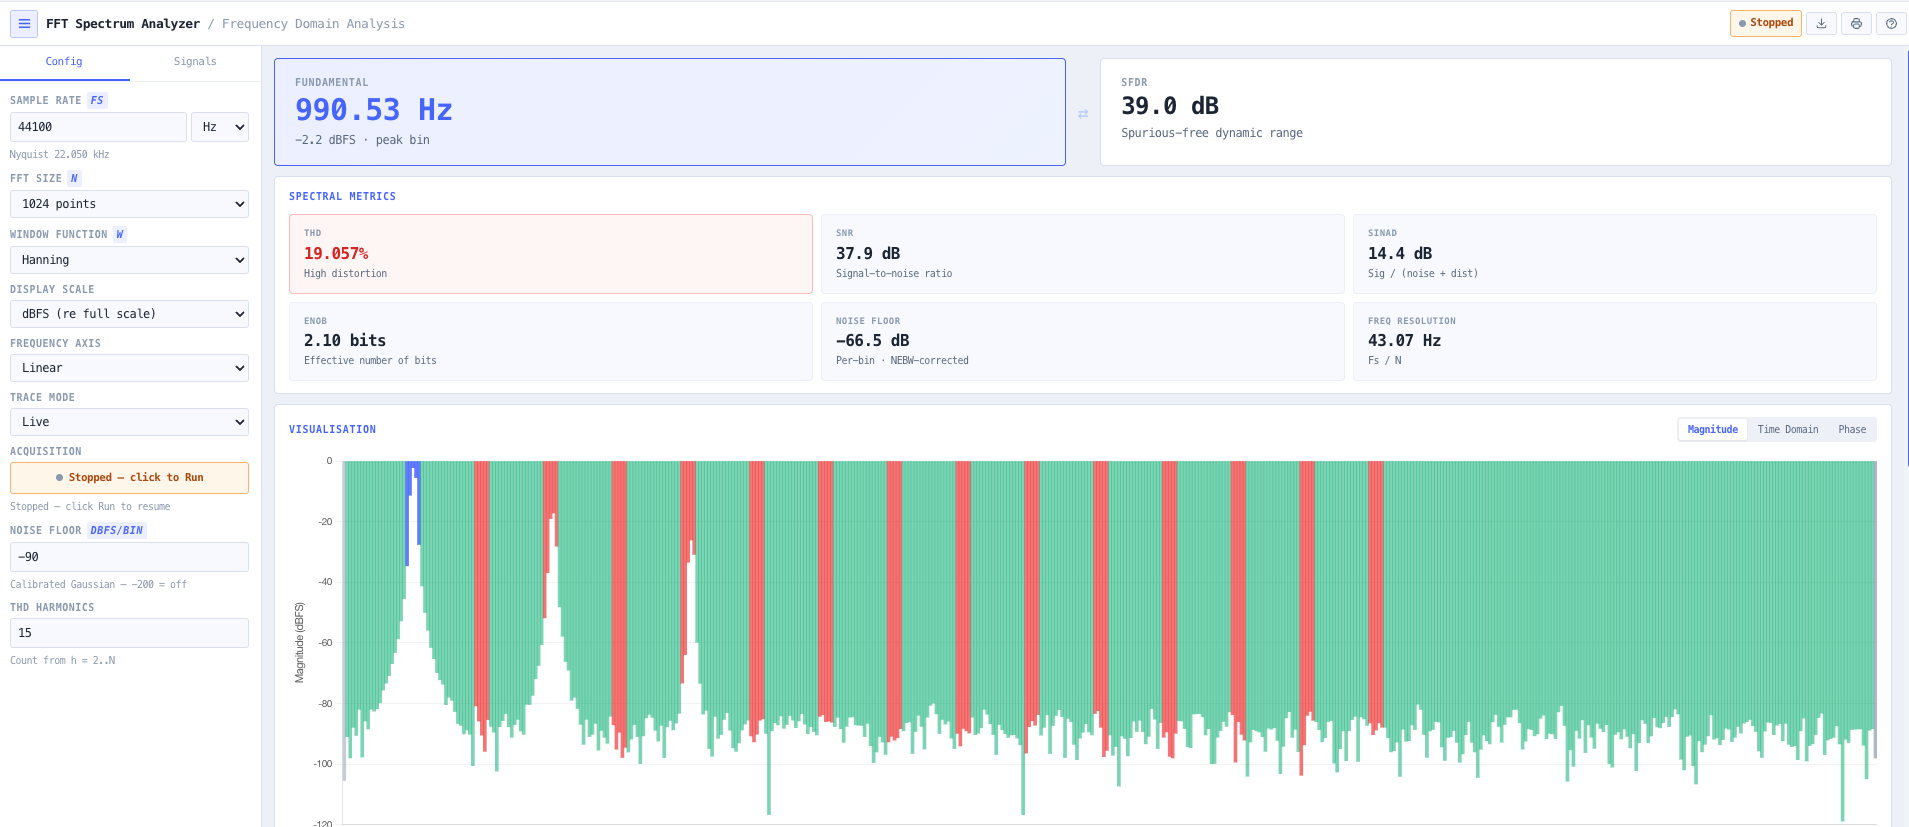Screen dimensions: 1909x827
Task: Click the Fundamental 990.53 Hz card
Action: (x=670, y=112)
